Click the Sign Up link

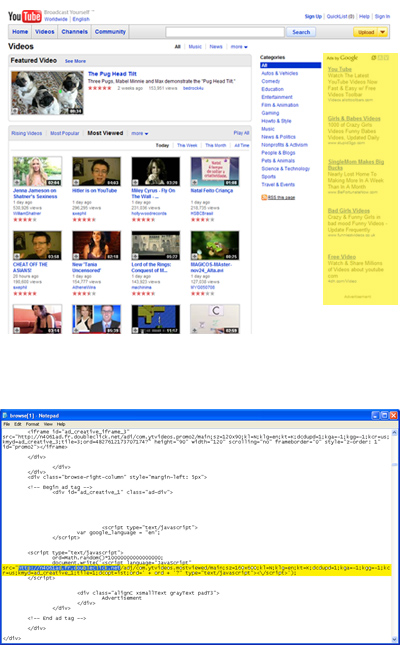313,16
